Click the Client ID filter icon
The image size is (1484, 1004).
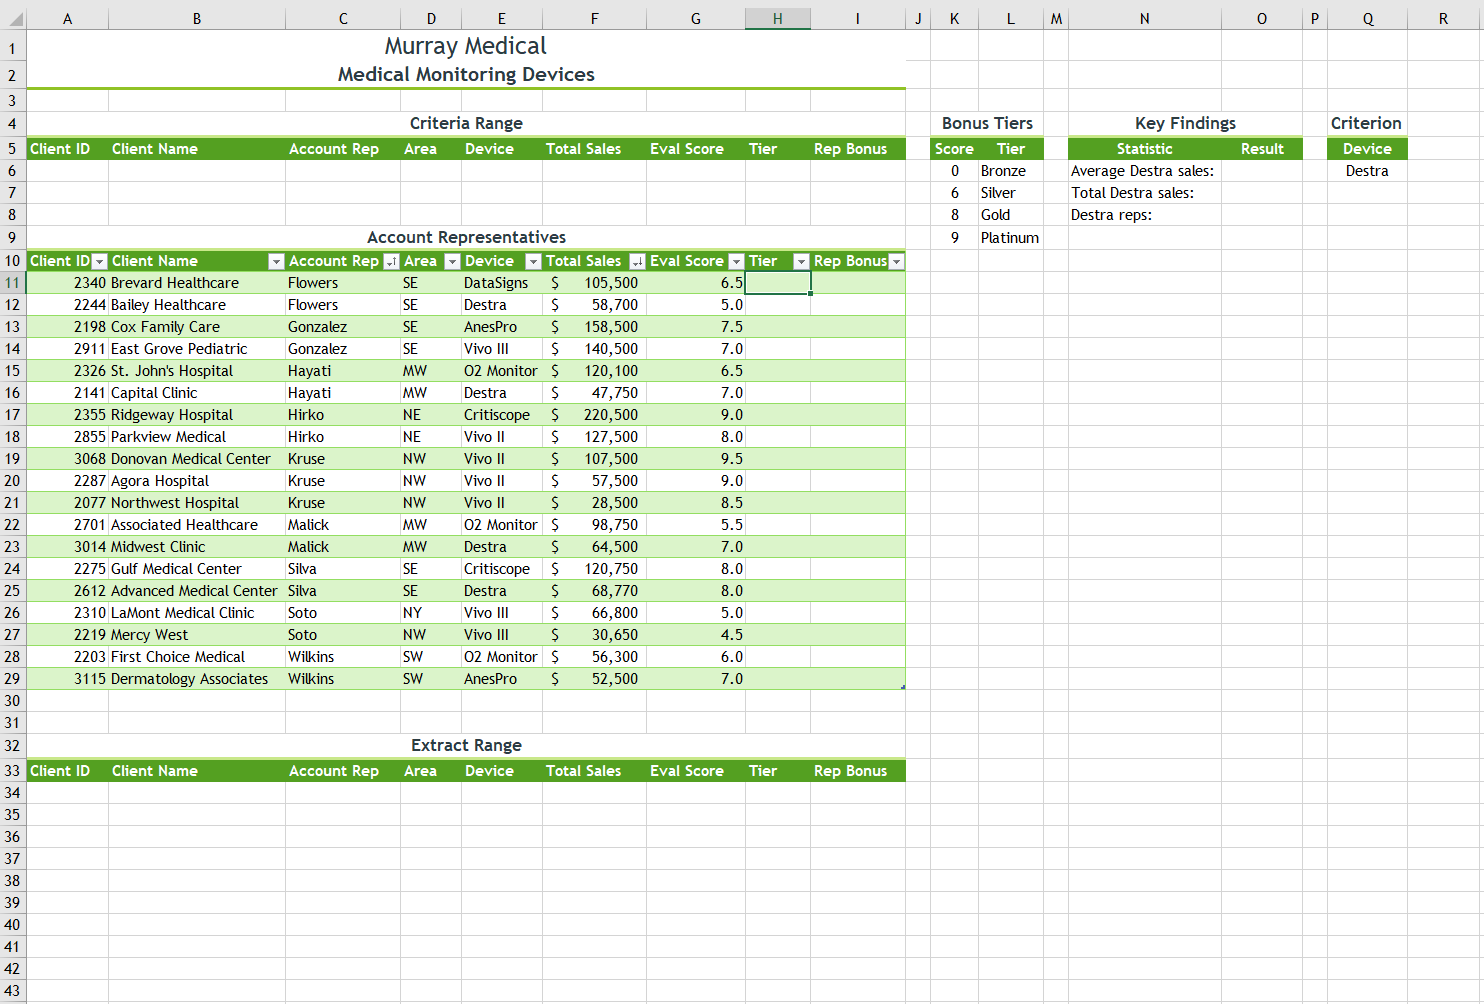click(x=99, y=260)
